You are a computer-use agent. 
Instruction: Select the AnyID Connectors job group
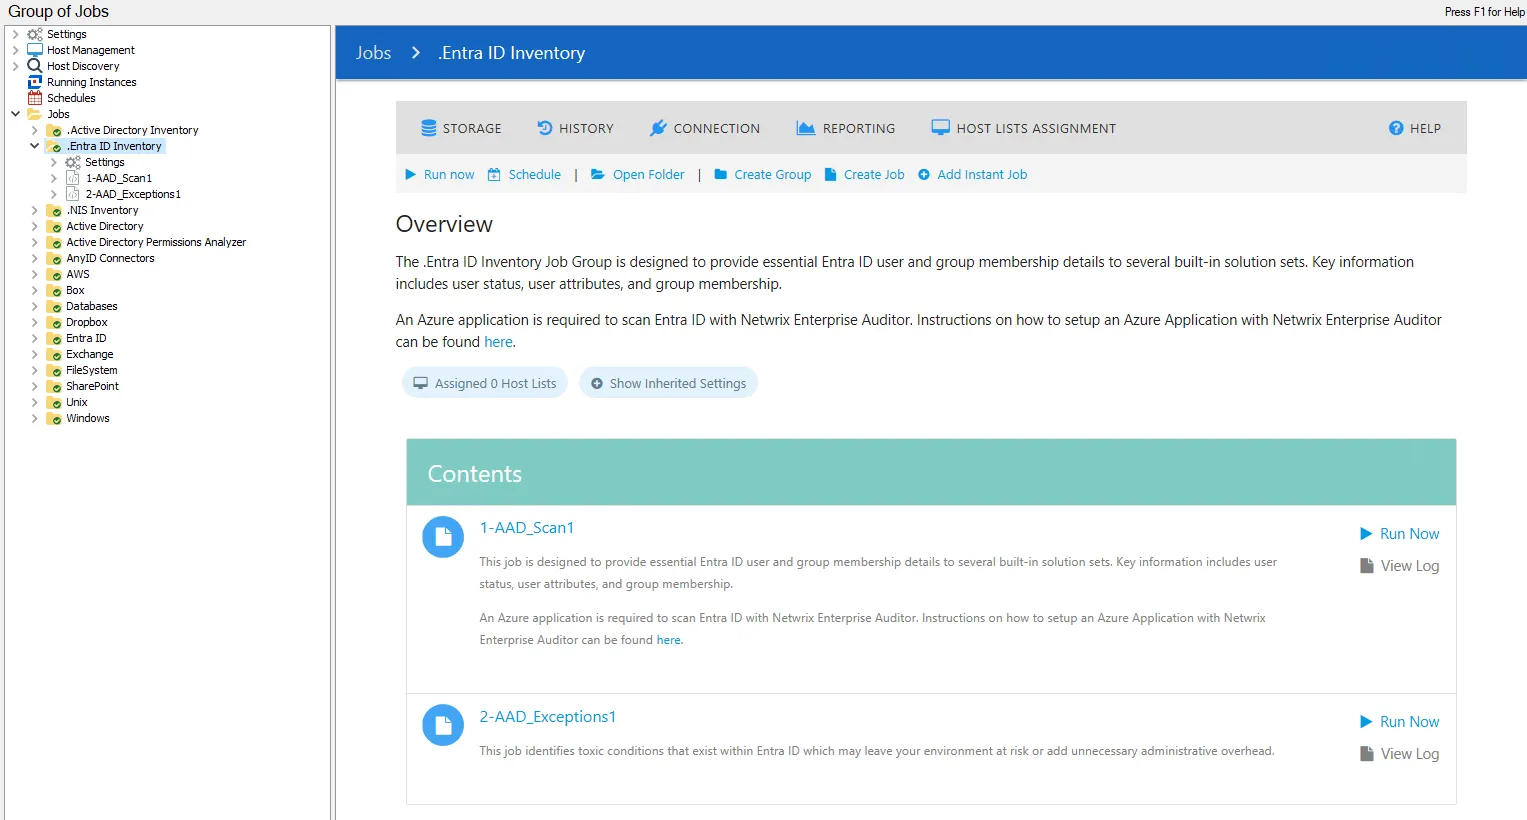click(x=110, y=258)
